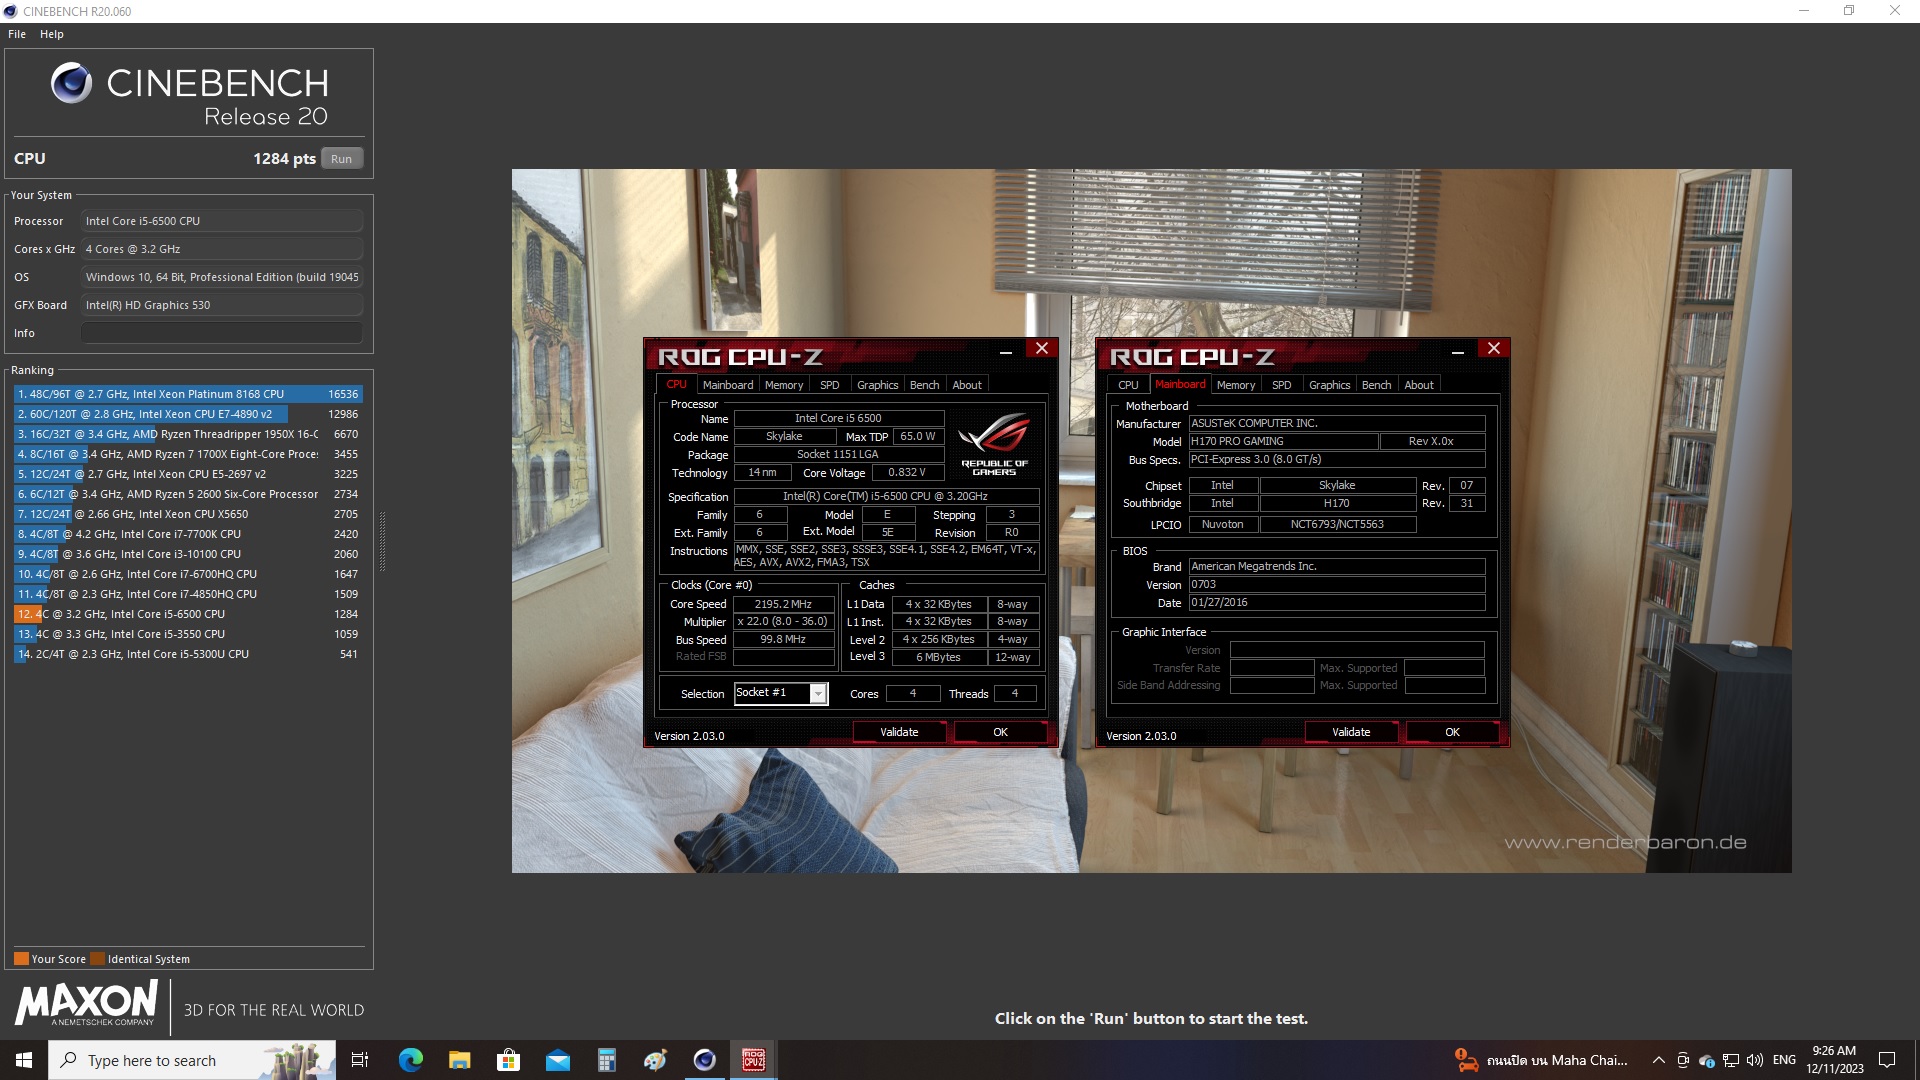The image size is (1920, 1080).
Task: Switch to SPD tab in right CPU-Z
Action: (x=1281, y=385)
